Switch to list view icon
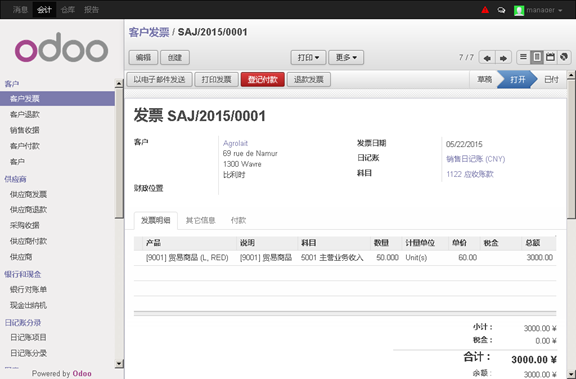576x379 pixels. click(523, 57)
